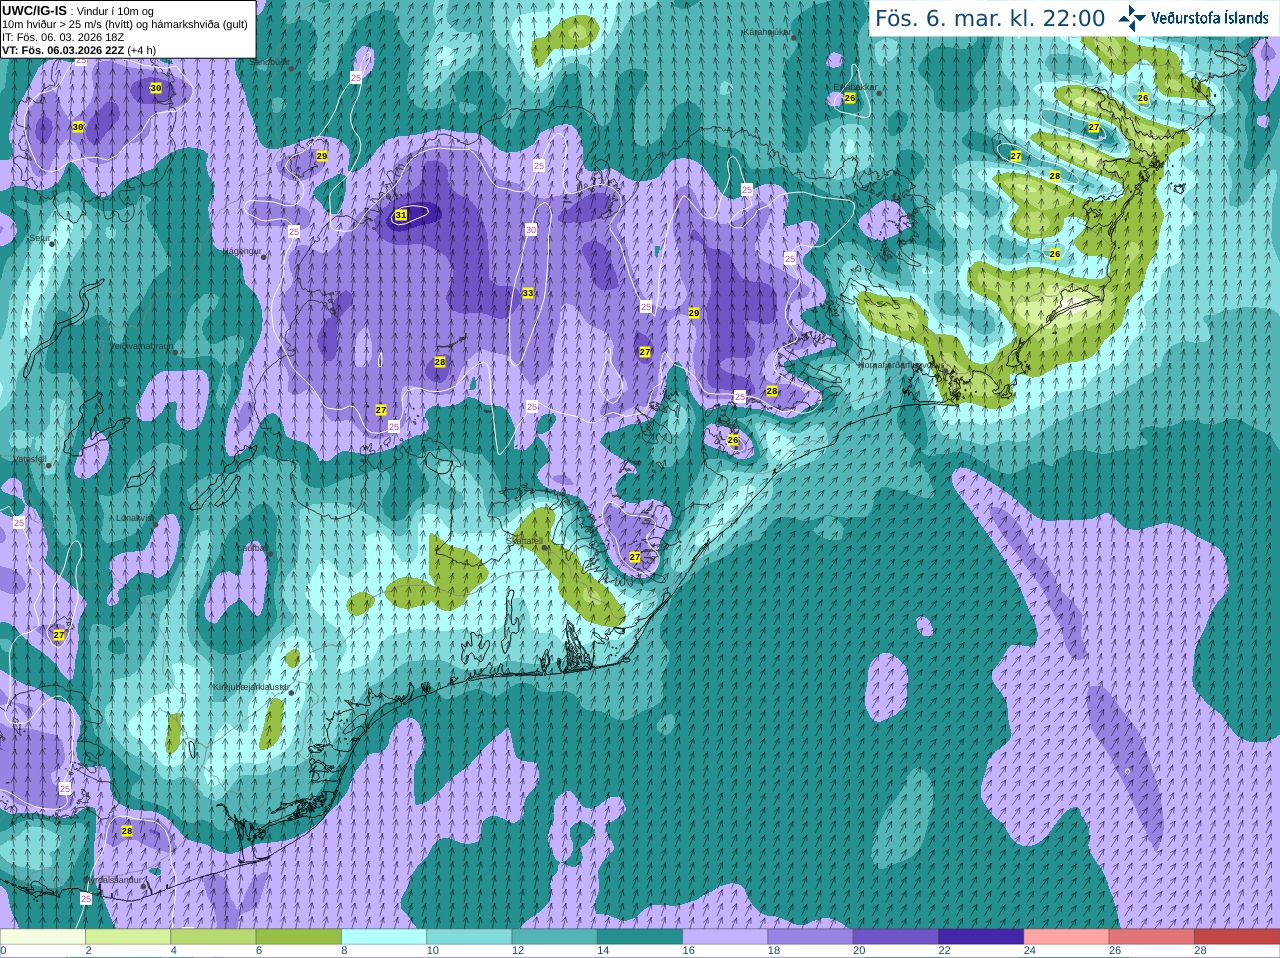The height and width of the screenshot is (958, 1280).
Task: Click the Mýrdalssandur station marker
Action: tap(145, 886)
